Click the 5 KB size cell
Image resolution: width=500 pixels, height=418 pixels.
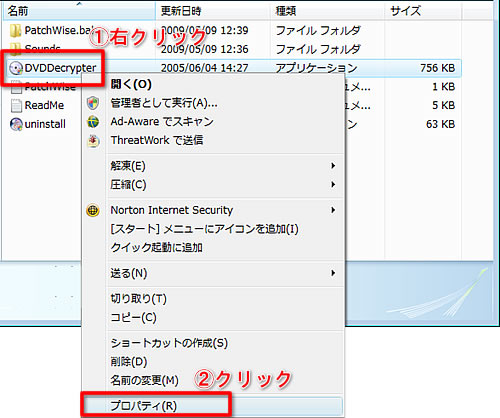coord(443,106)
